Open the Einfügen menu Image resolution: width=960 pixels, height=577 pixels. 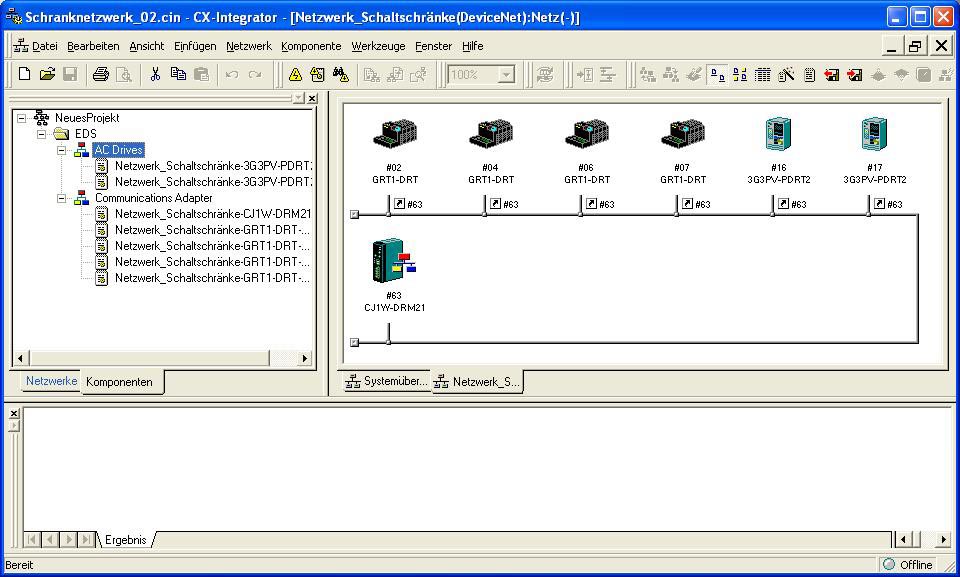(x=195, y=46)
